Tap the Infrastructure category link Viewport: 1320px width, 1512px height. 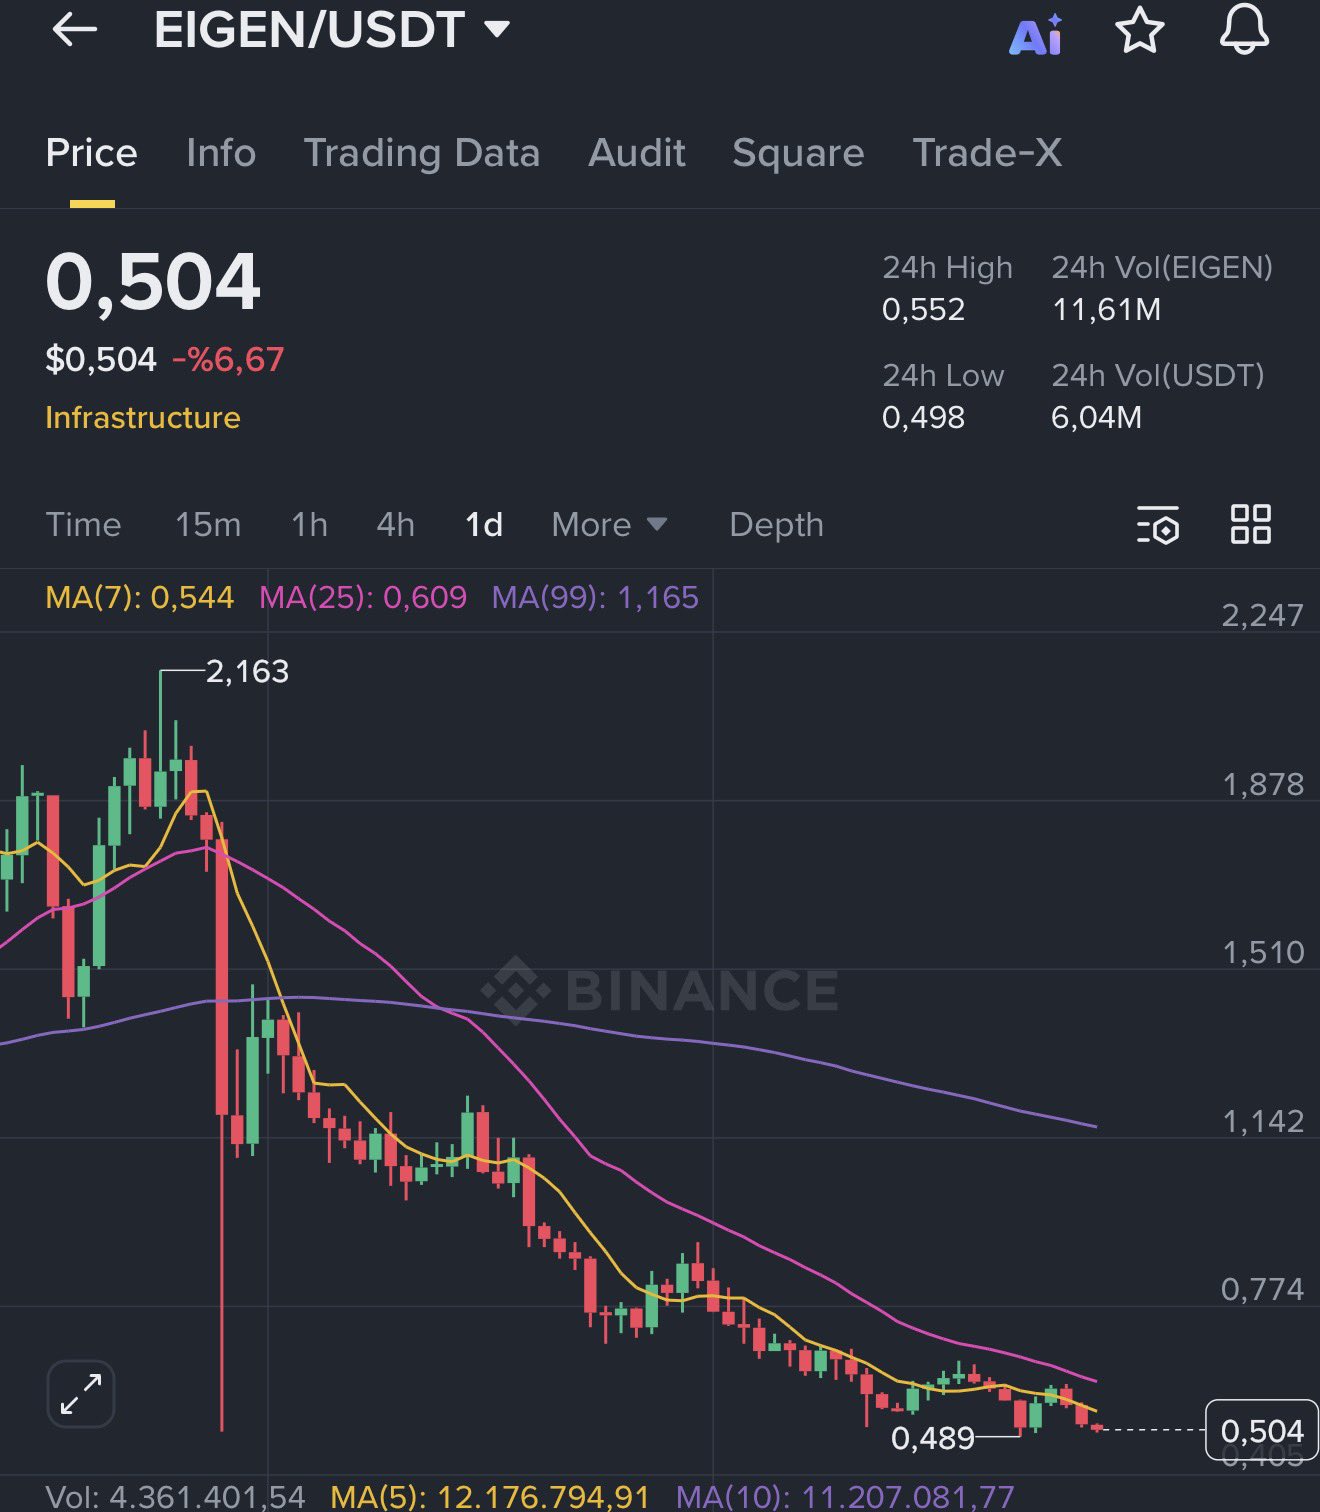(143, 417)
